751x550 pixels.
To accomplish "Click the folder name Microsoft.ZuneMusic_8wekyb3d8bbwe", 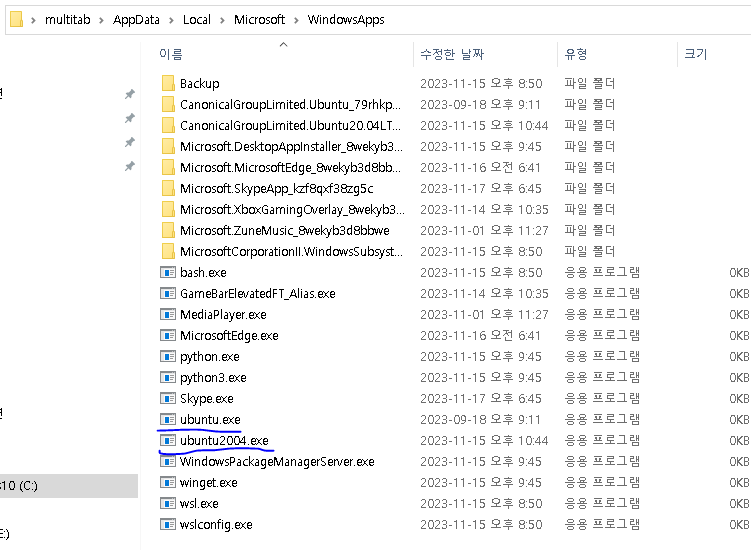I will tap(284, 230).
